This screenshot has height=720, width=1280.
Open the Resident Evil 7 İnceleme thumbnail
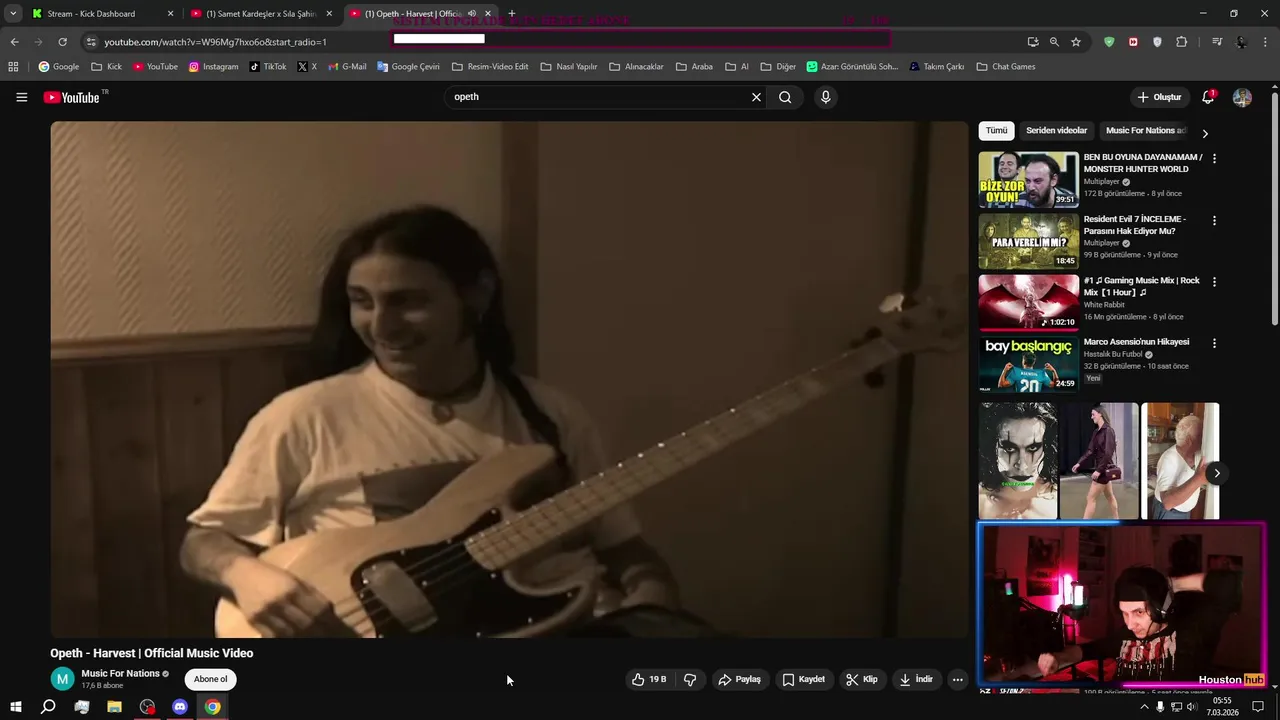1028,241
